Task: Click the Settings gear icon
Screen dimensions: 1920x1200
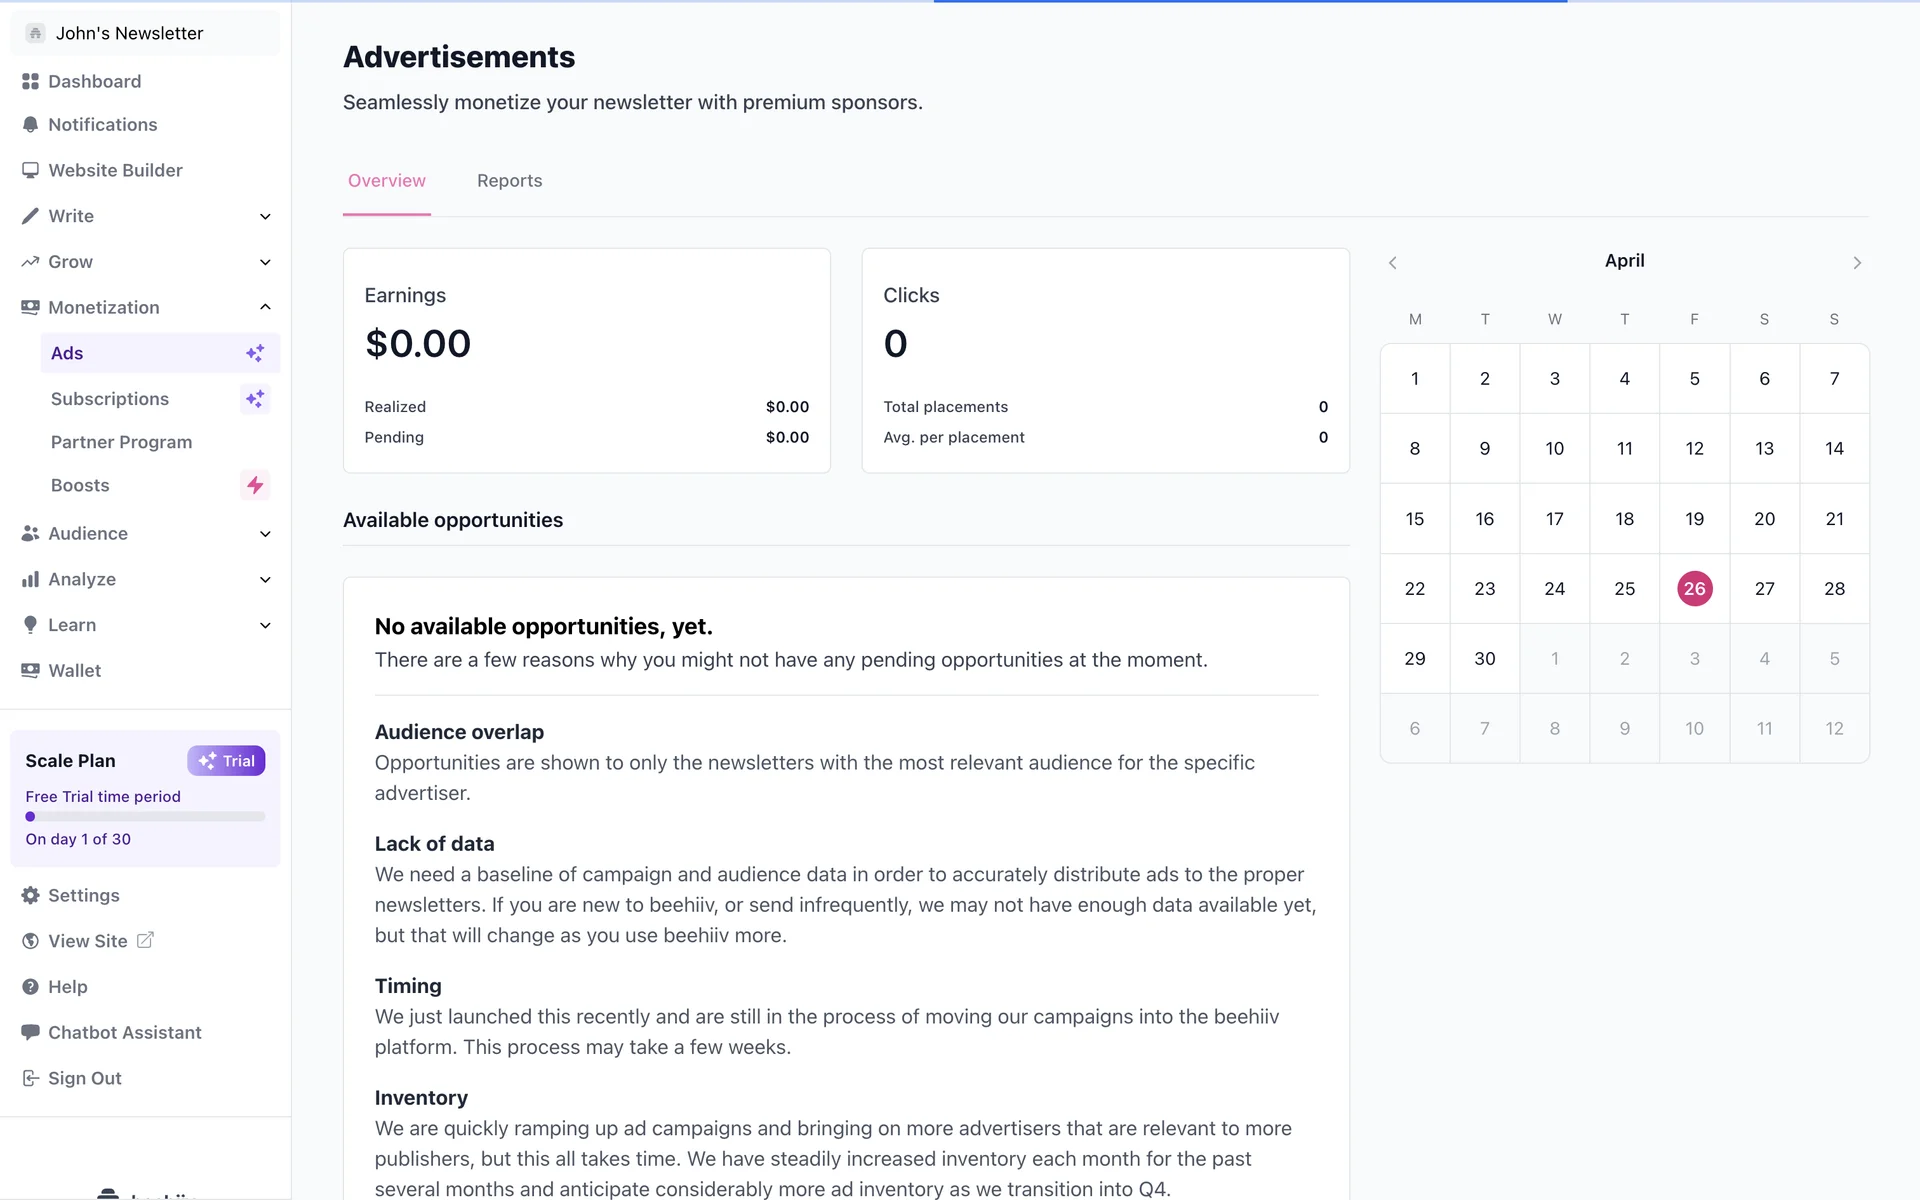Action: tap(30, 896)
